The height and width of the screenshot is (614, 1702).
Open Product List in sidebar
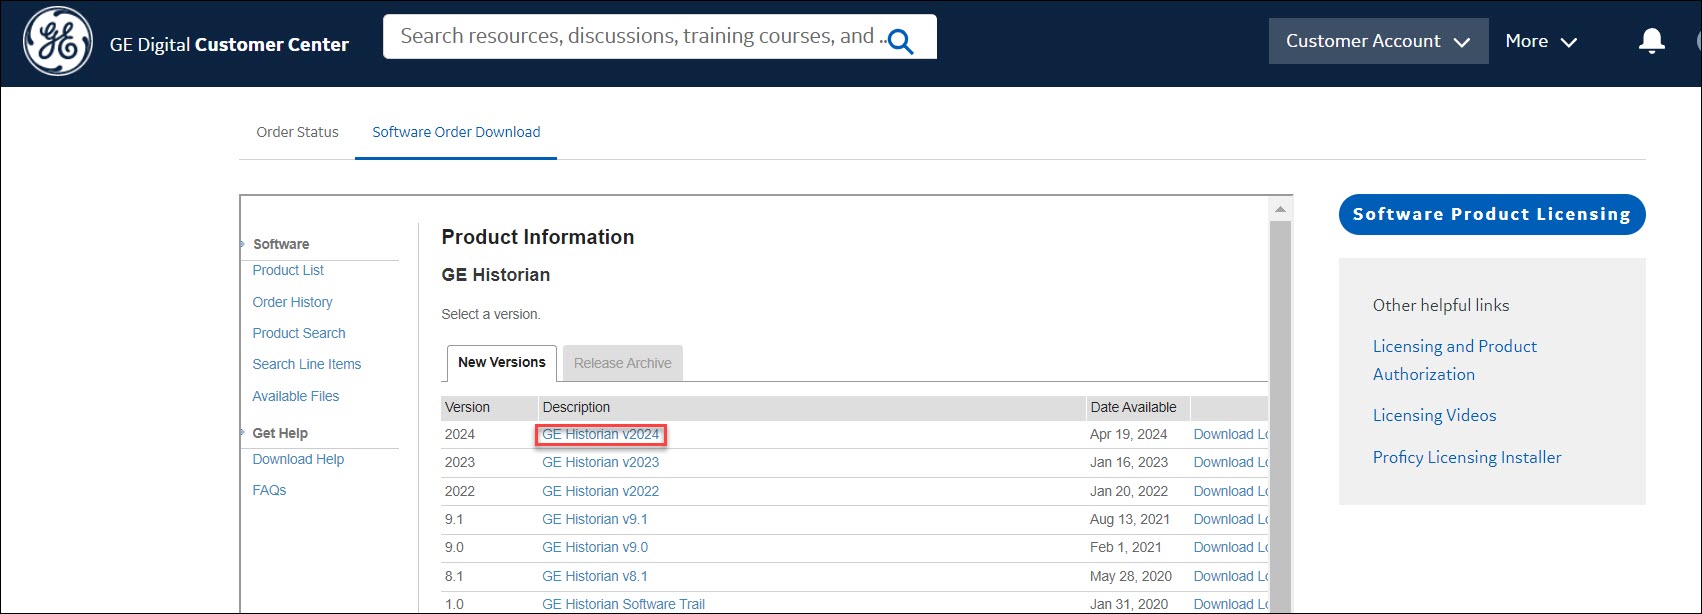pos(288,270)
